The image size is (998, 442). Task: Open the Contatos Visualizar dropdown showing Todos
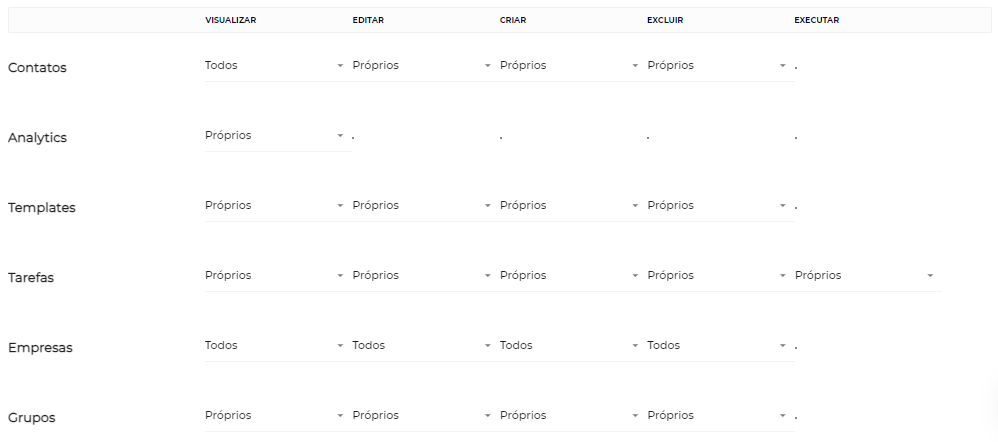tap(274, 66)
